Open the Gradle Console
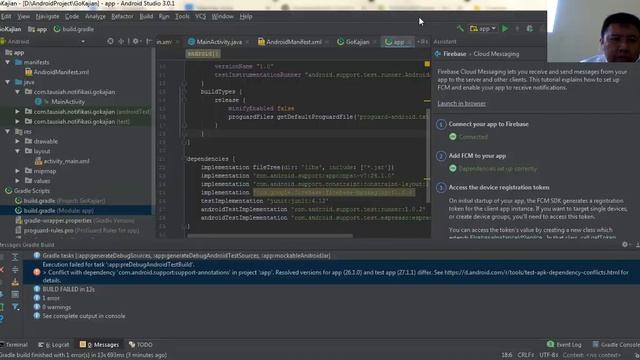640x360 pixels. (616, 344)
